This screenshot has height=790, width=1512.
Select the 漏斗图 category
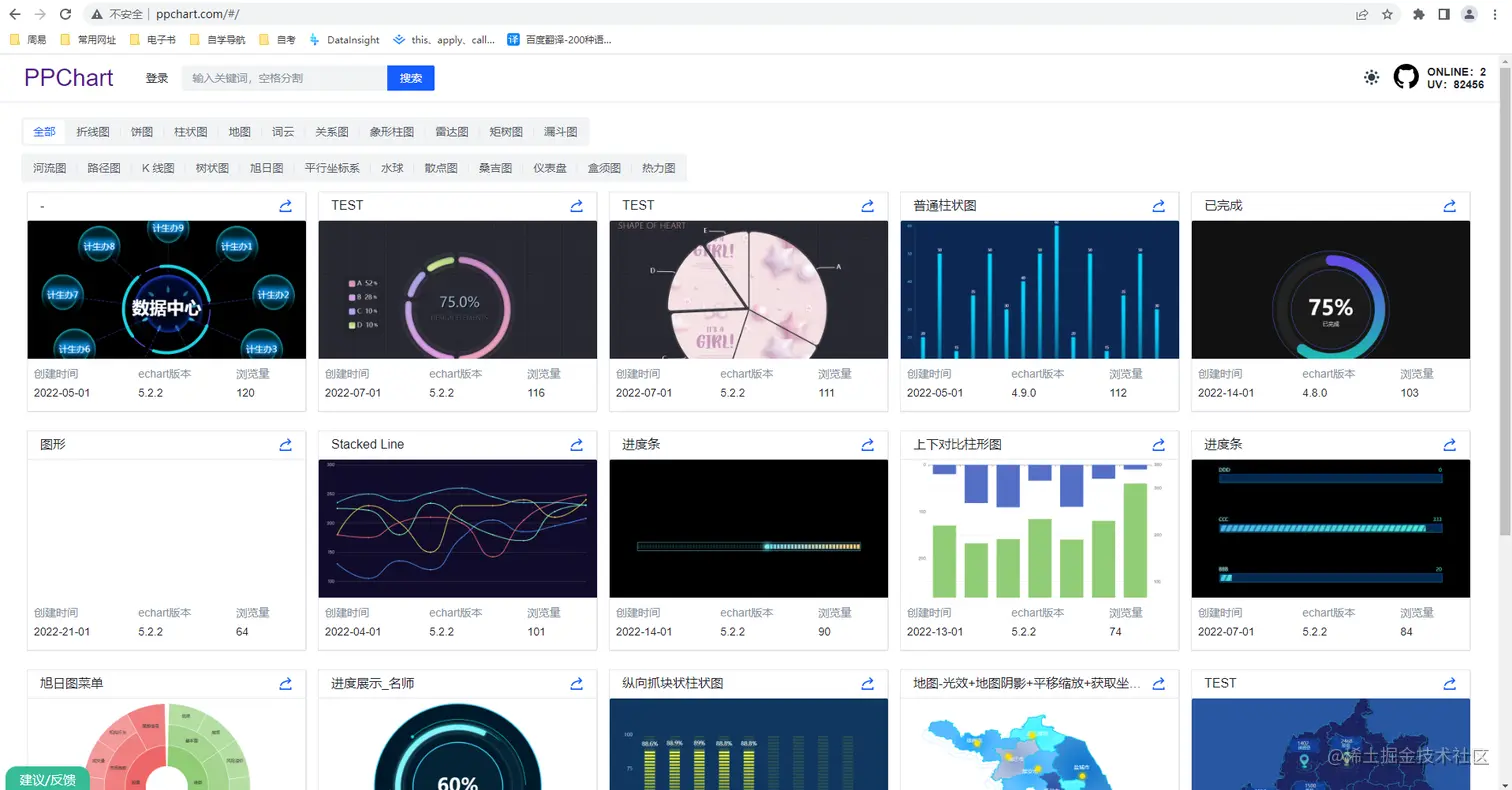pyautogui.click(x=560, y=132)
